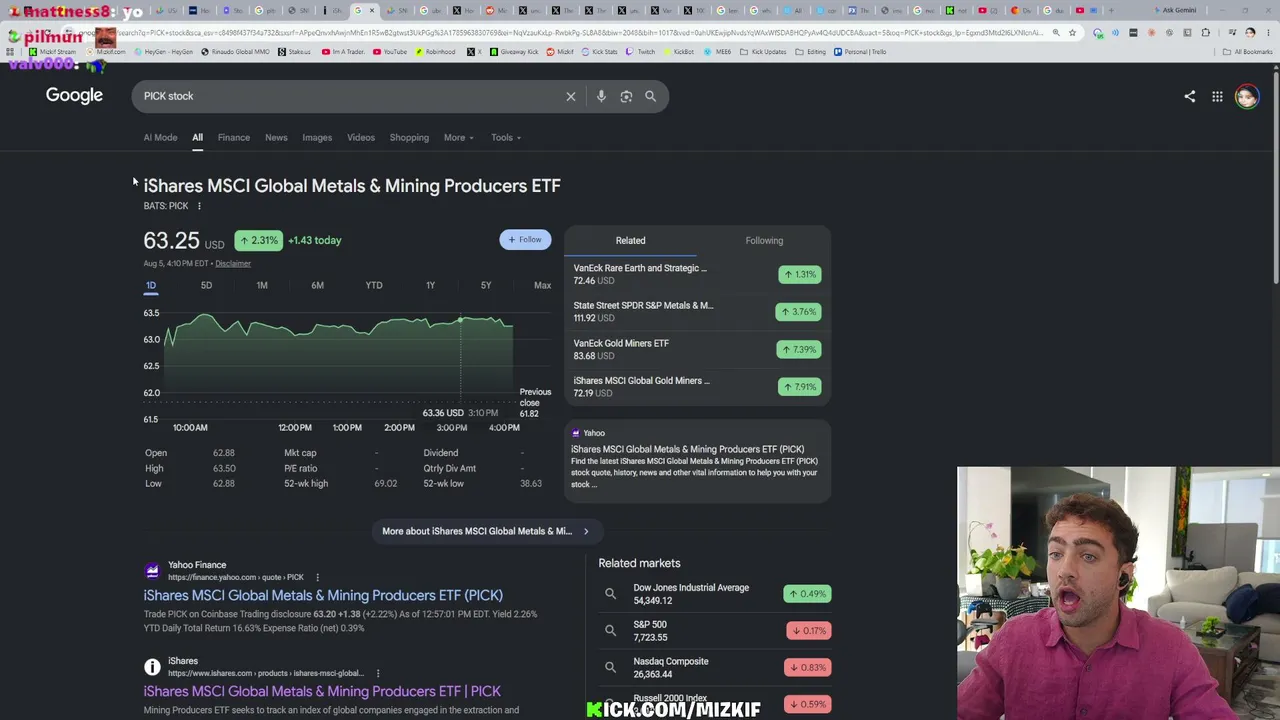Follow the PICK stock
This screenshot has width=1280, height=720.
525,240
